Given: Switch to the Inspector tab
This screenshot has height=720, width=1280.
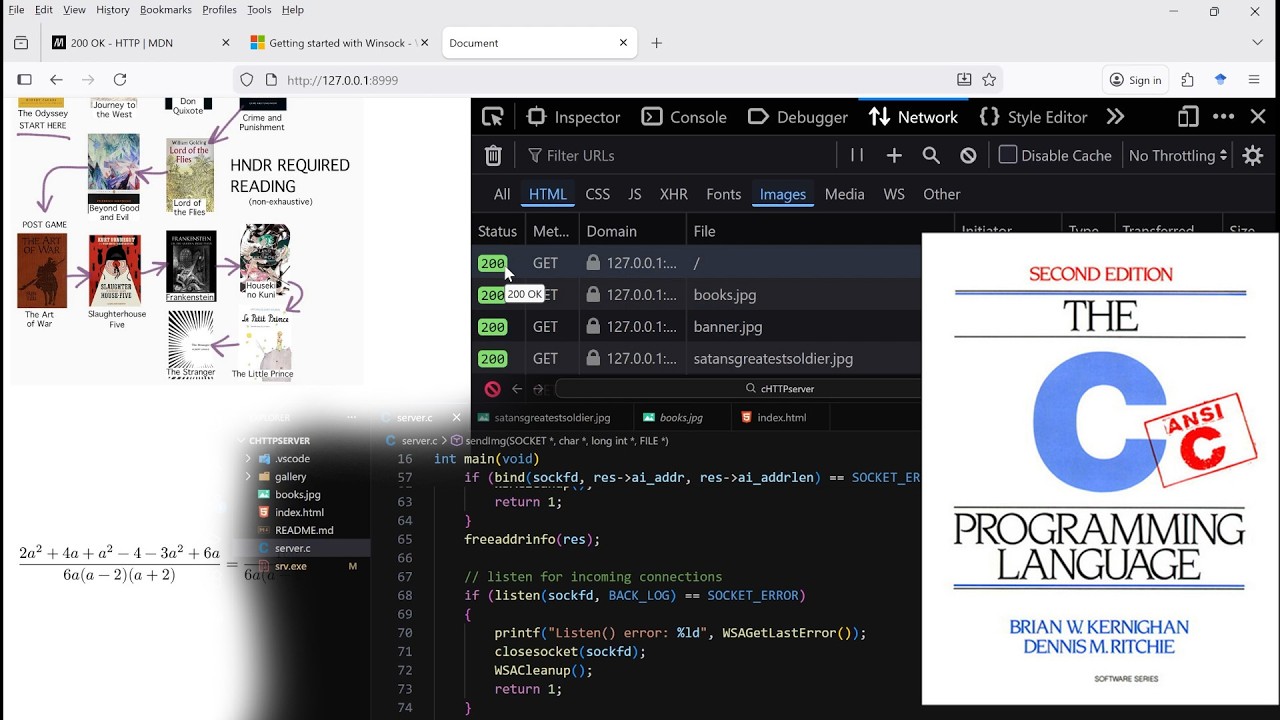Looking at the screenshot, I should (x=573, y=117).
